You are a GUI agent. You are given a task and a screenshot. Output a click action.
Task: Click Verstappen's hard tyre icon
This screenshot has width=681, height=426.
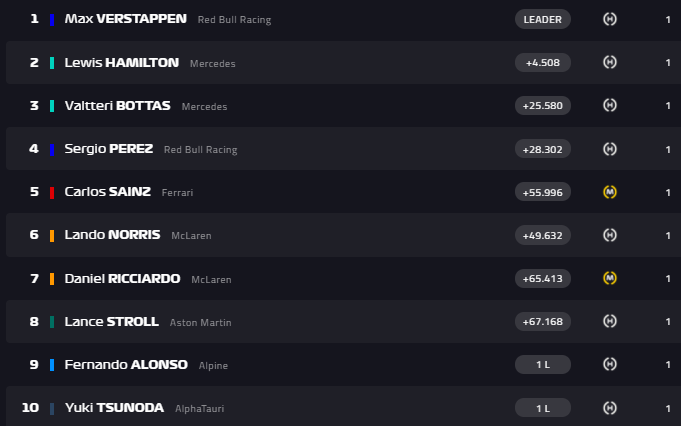pos(609,19)
